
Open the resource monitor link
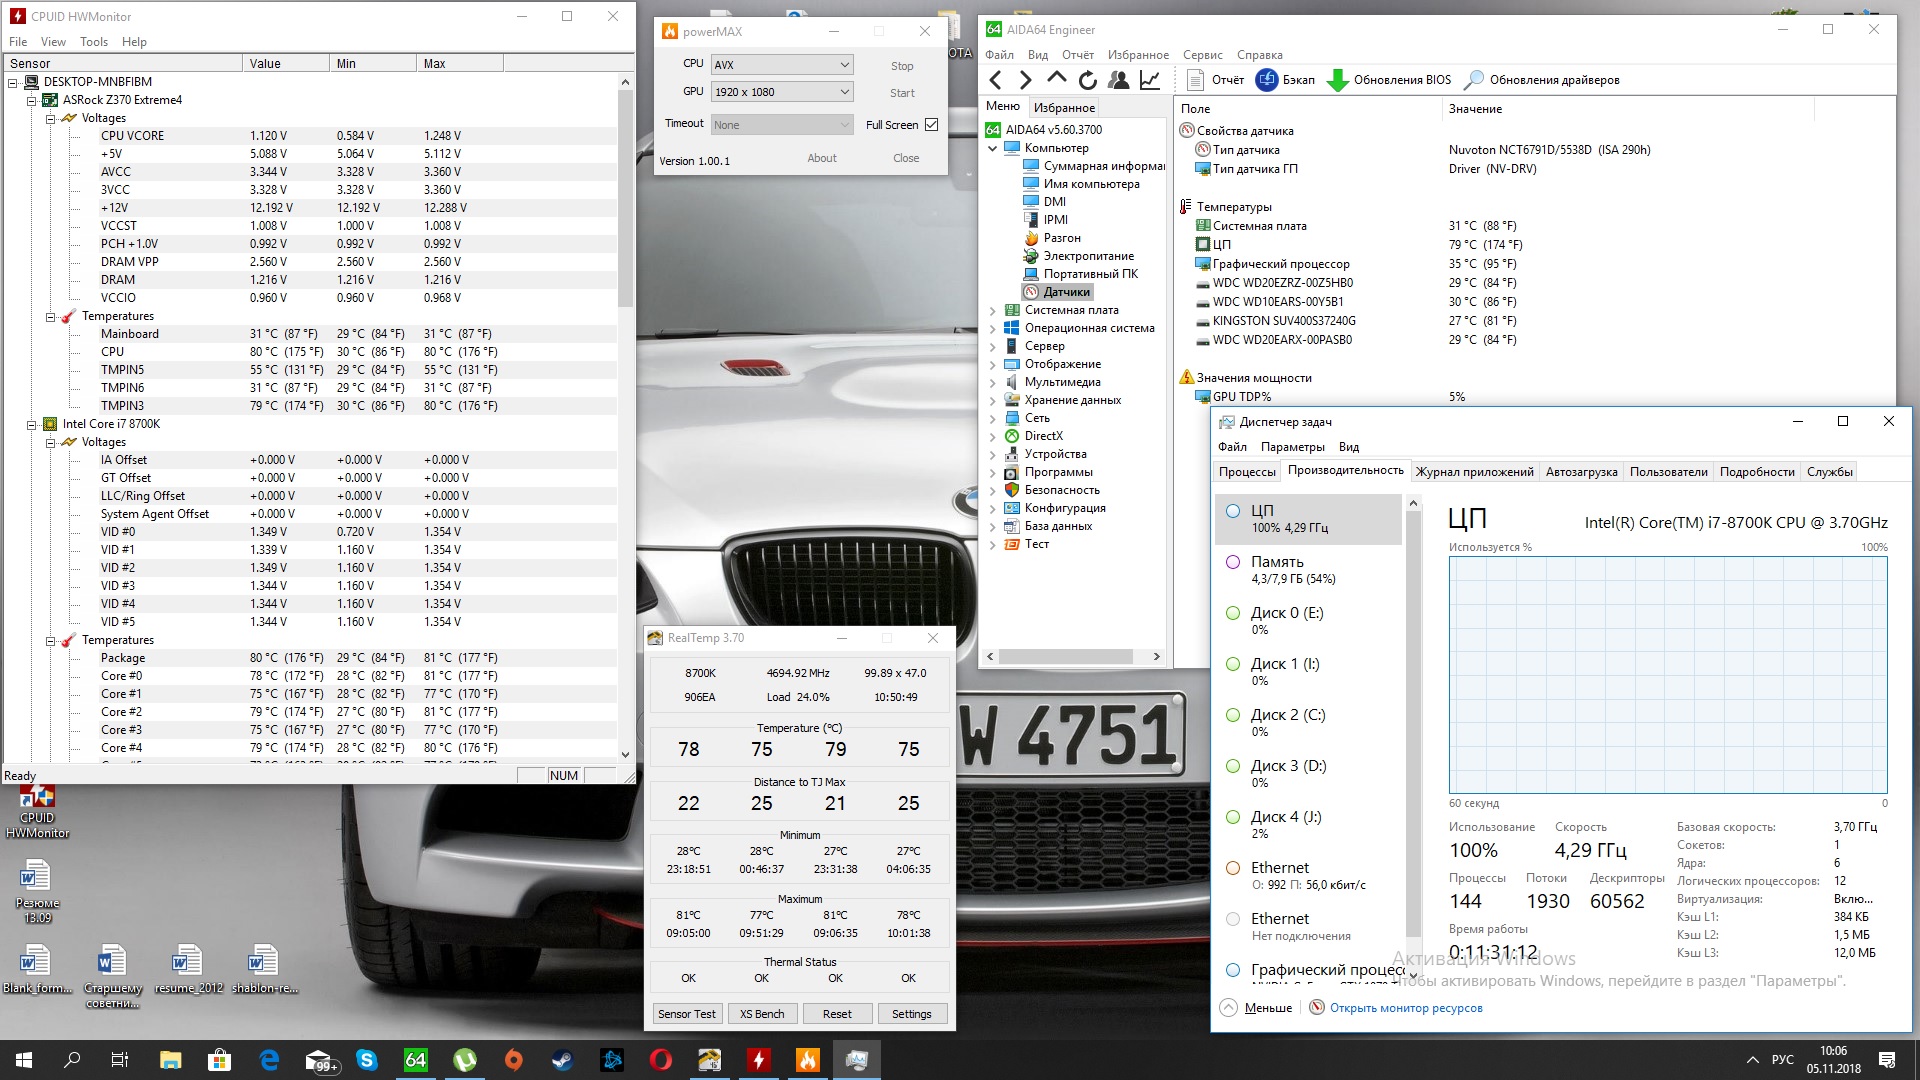[1405, 1008]
